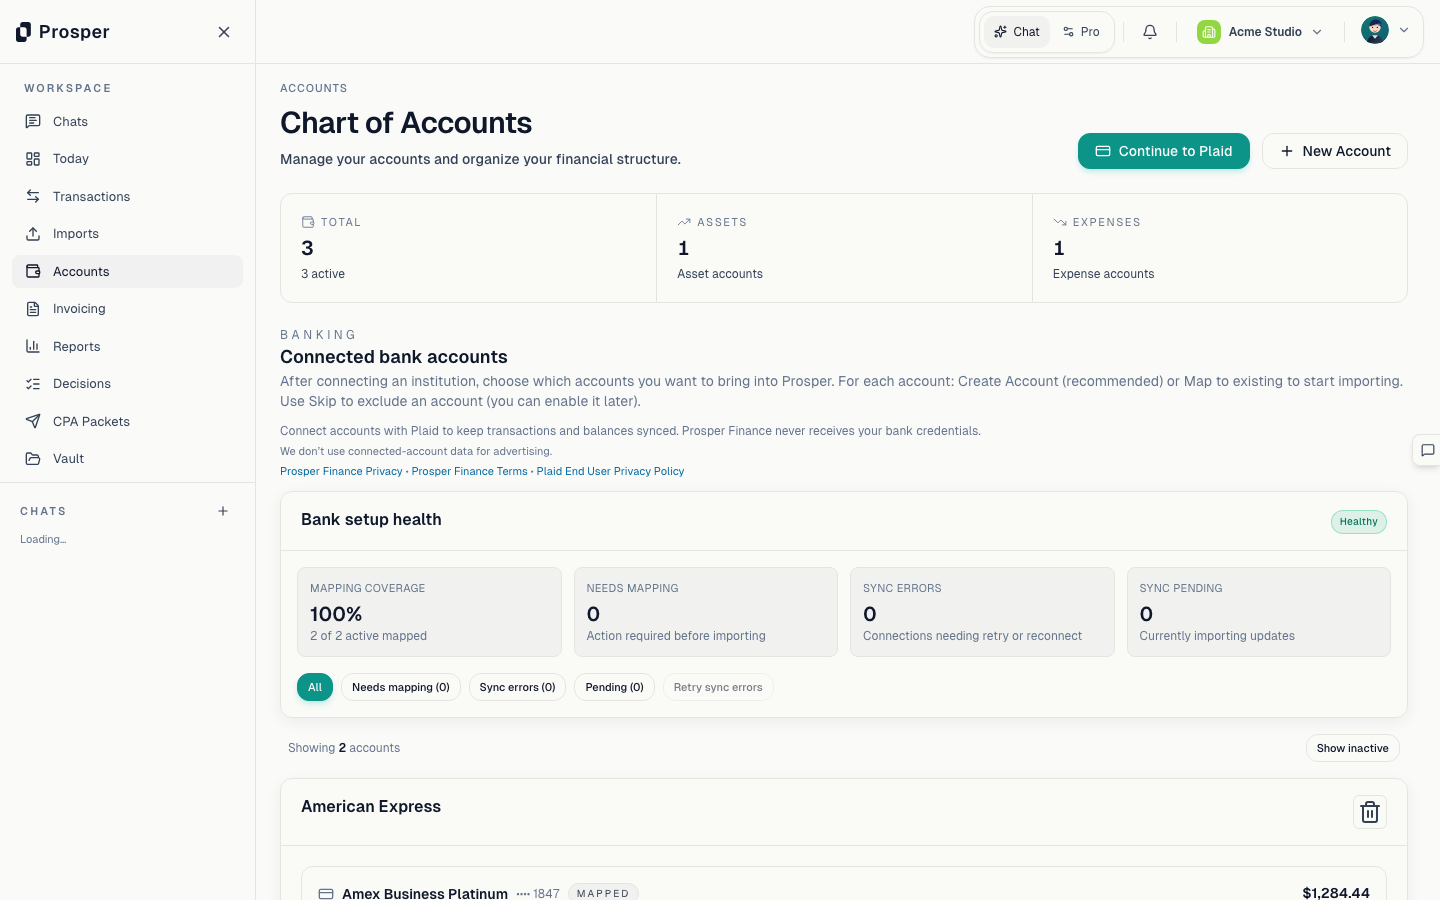
Task: Click the MAPPED badge on Amex account
Action: 603,893
